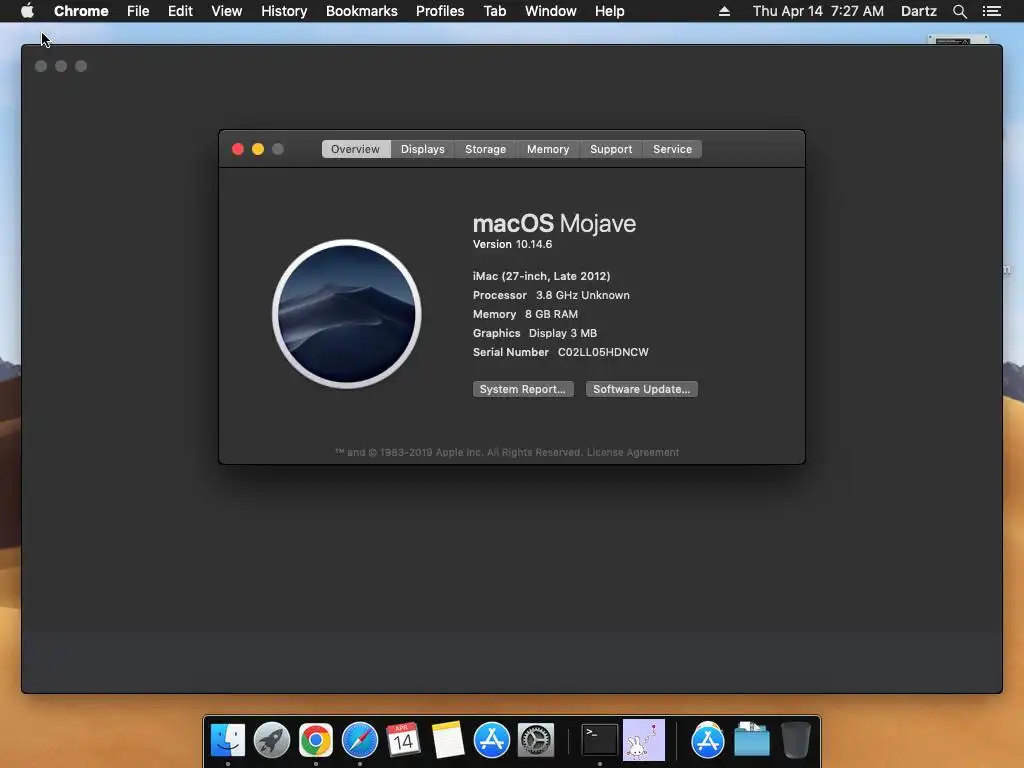Open the Help menu
1024x768 pixels.
[609, 11]
